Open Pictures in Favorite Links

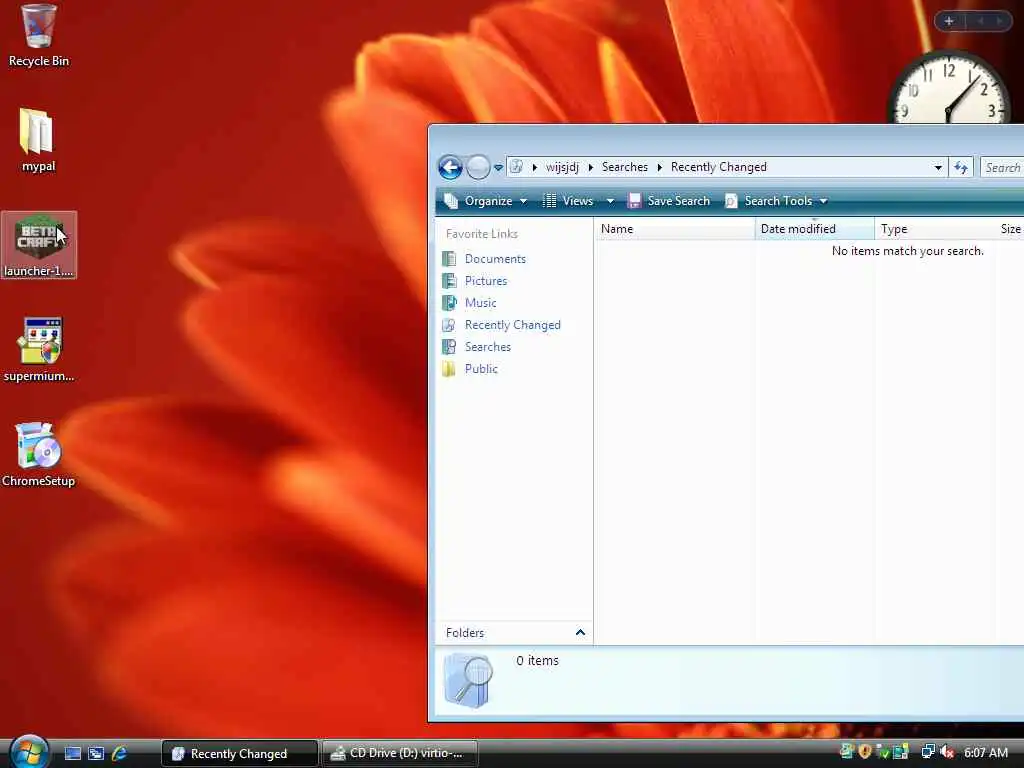click(x=475, y=281)
